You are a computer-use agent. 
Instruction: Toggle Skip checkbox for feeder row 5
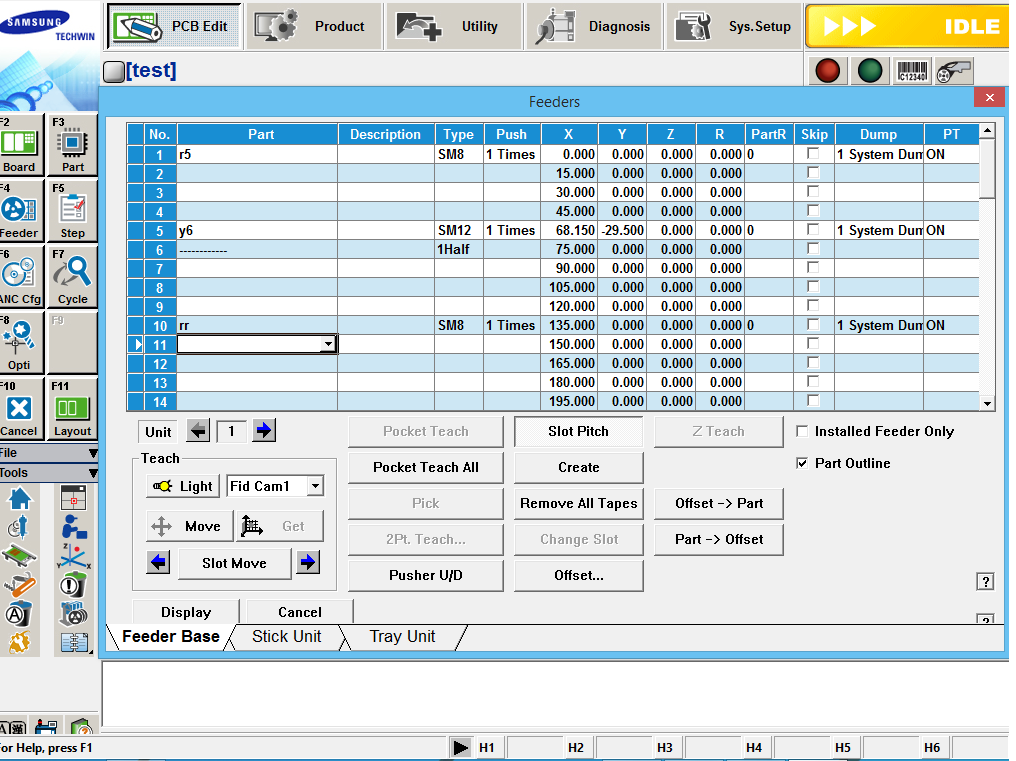813,230
